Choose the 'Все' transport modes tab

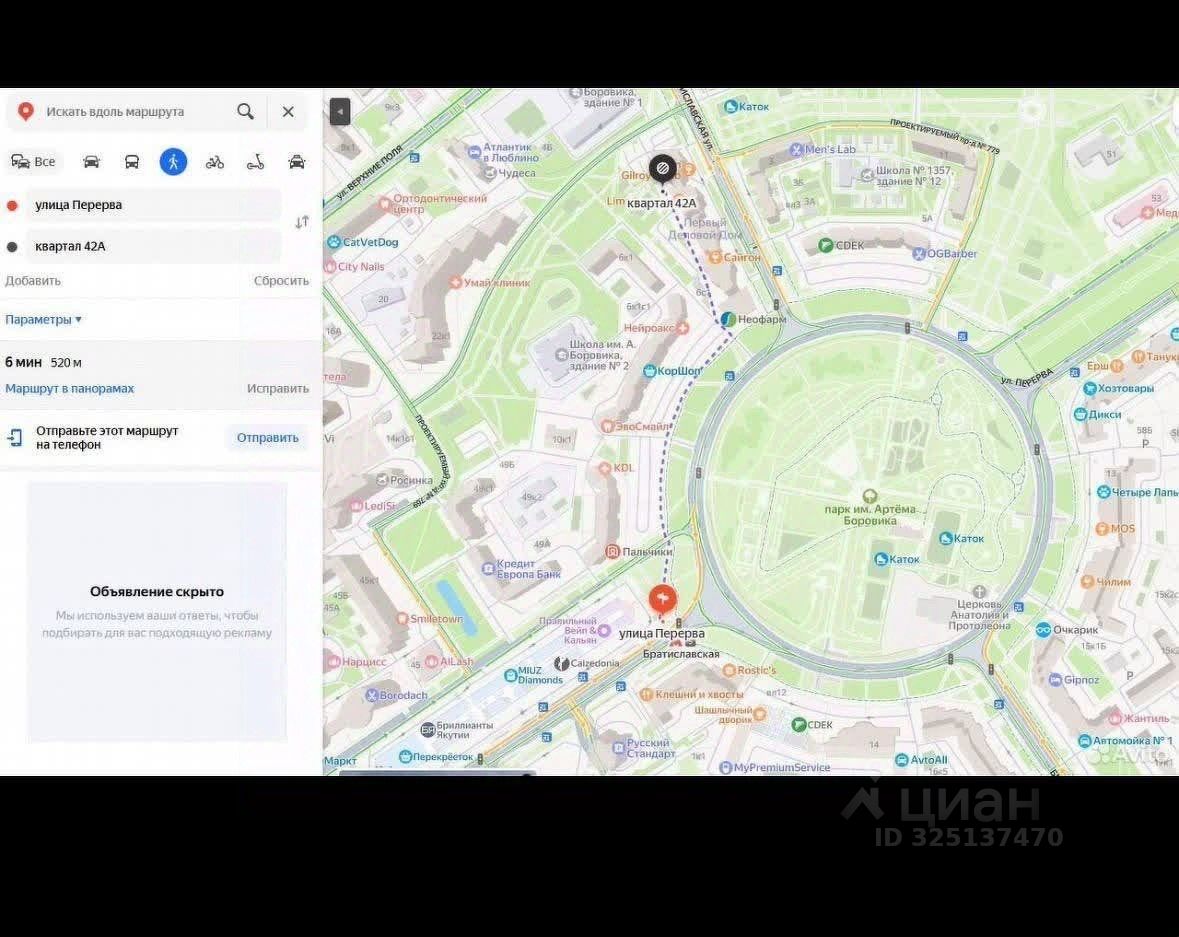point(34,162)
